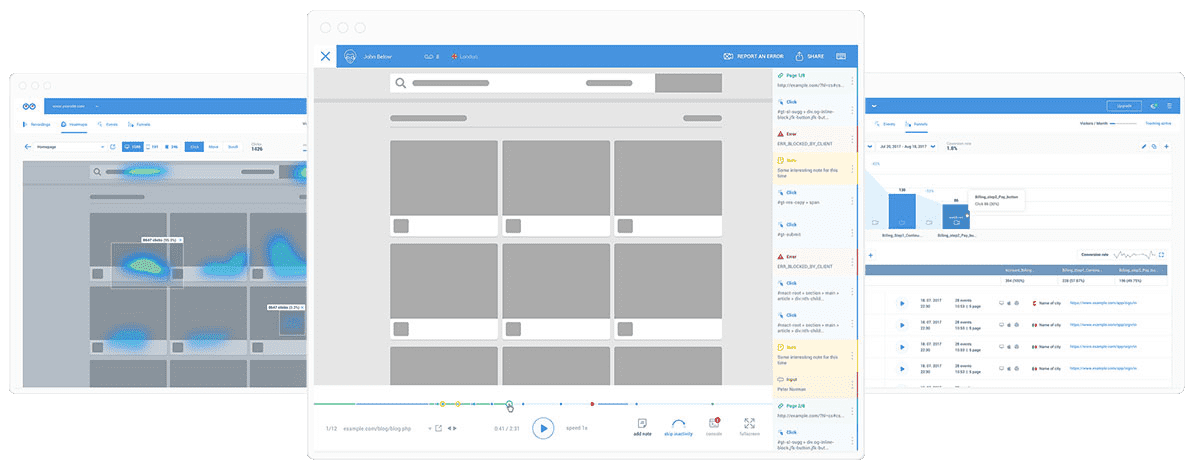Click the keyboard icon in the player header

pos(842,57)
